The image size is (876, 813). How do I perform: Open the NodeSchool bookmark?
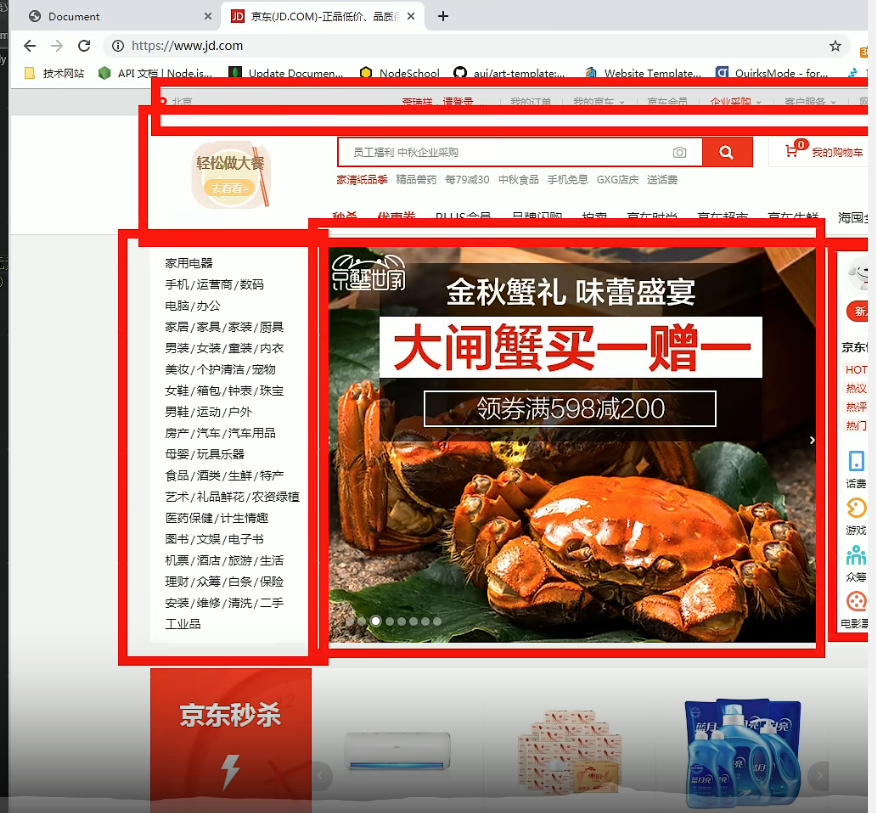coord(399,73)
